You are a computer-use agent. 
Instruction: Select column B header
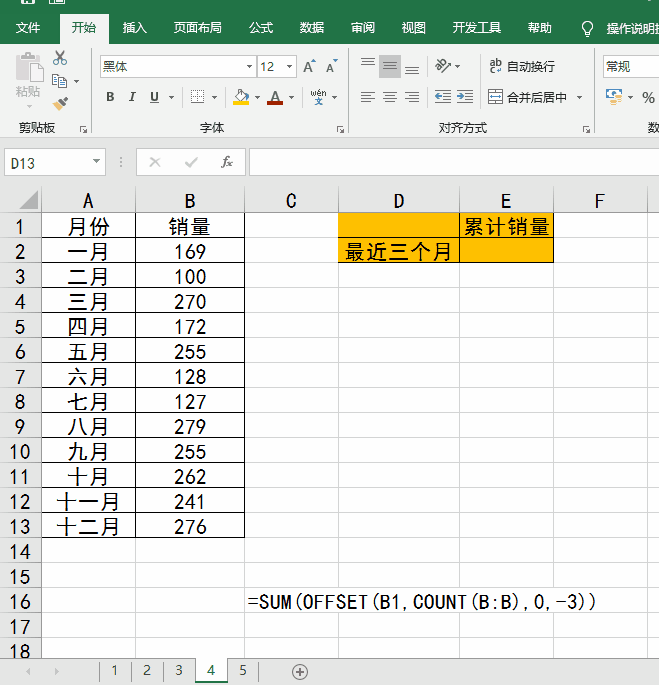[190, 201]
